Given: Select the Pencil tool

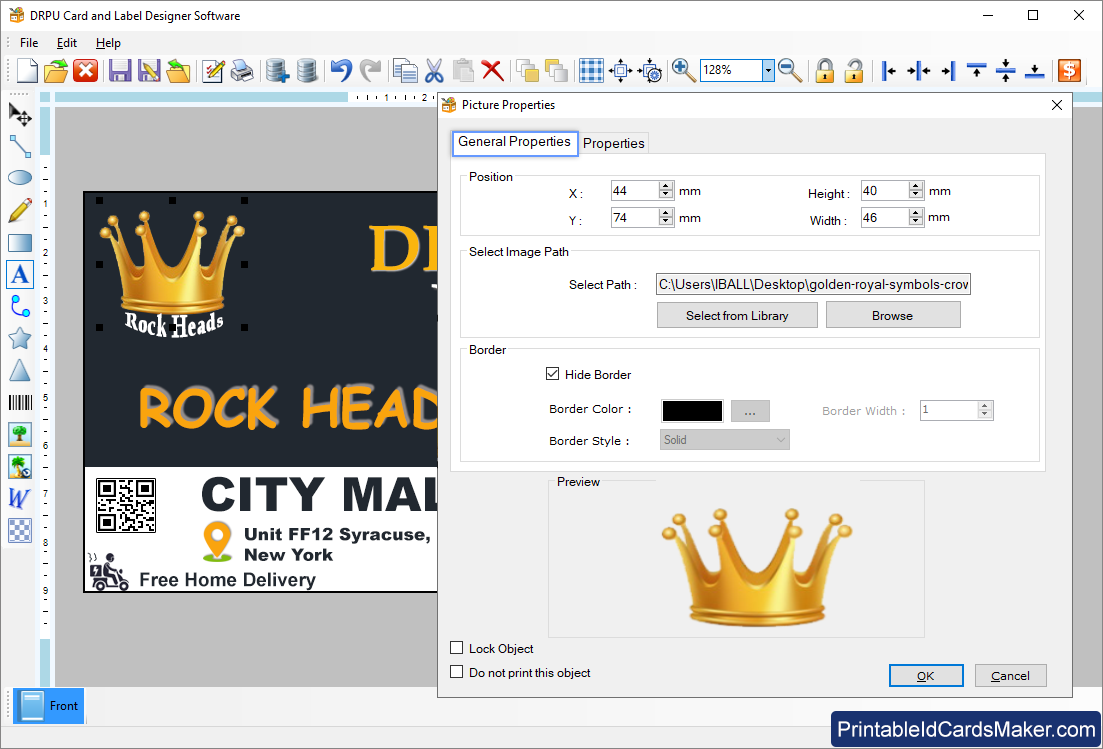Looking at the screenshot, I should [x=20, y=210].
